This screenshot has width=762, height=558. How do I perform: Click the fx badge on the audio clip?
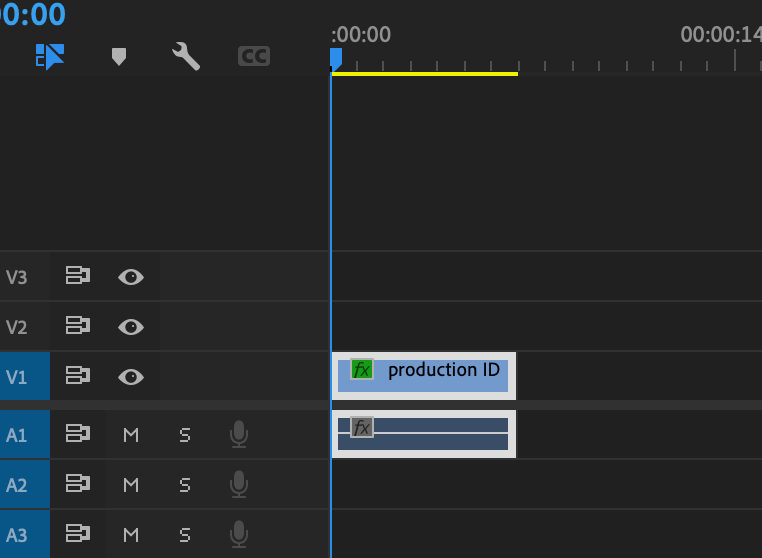pos(362,428)
